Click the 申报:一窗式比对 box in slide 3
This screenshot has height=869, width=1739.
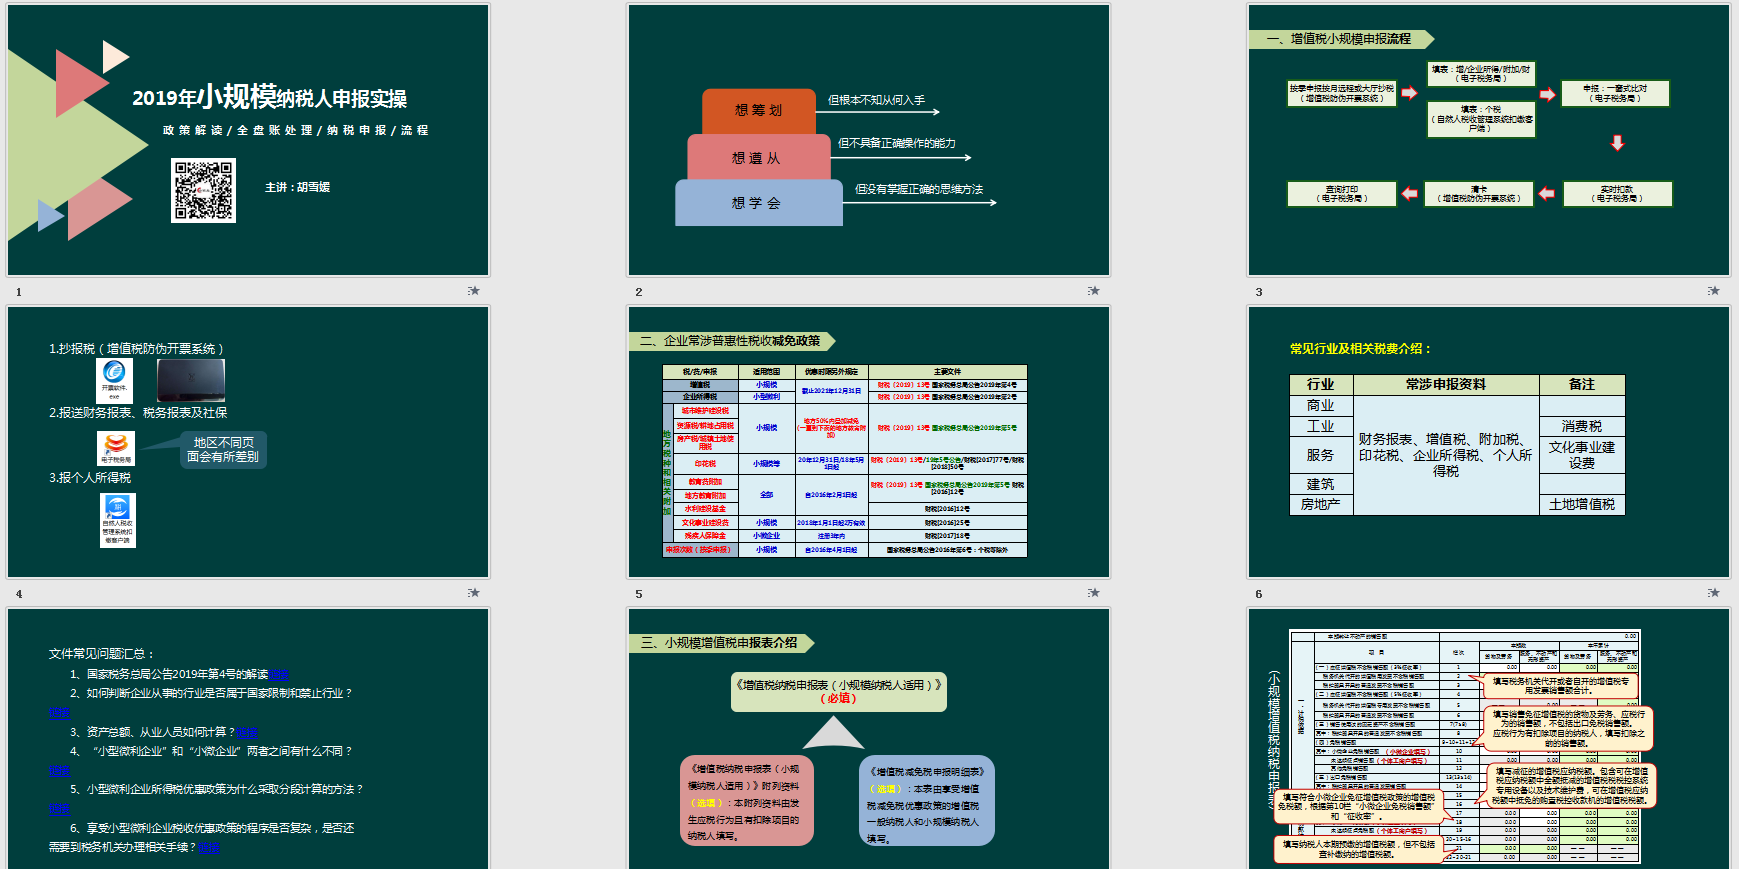click(1615, 93)
